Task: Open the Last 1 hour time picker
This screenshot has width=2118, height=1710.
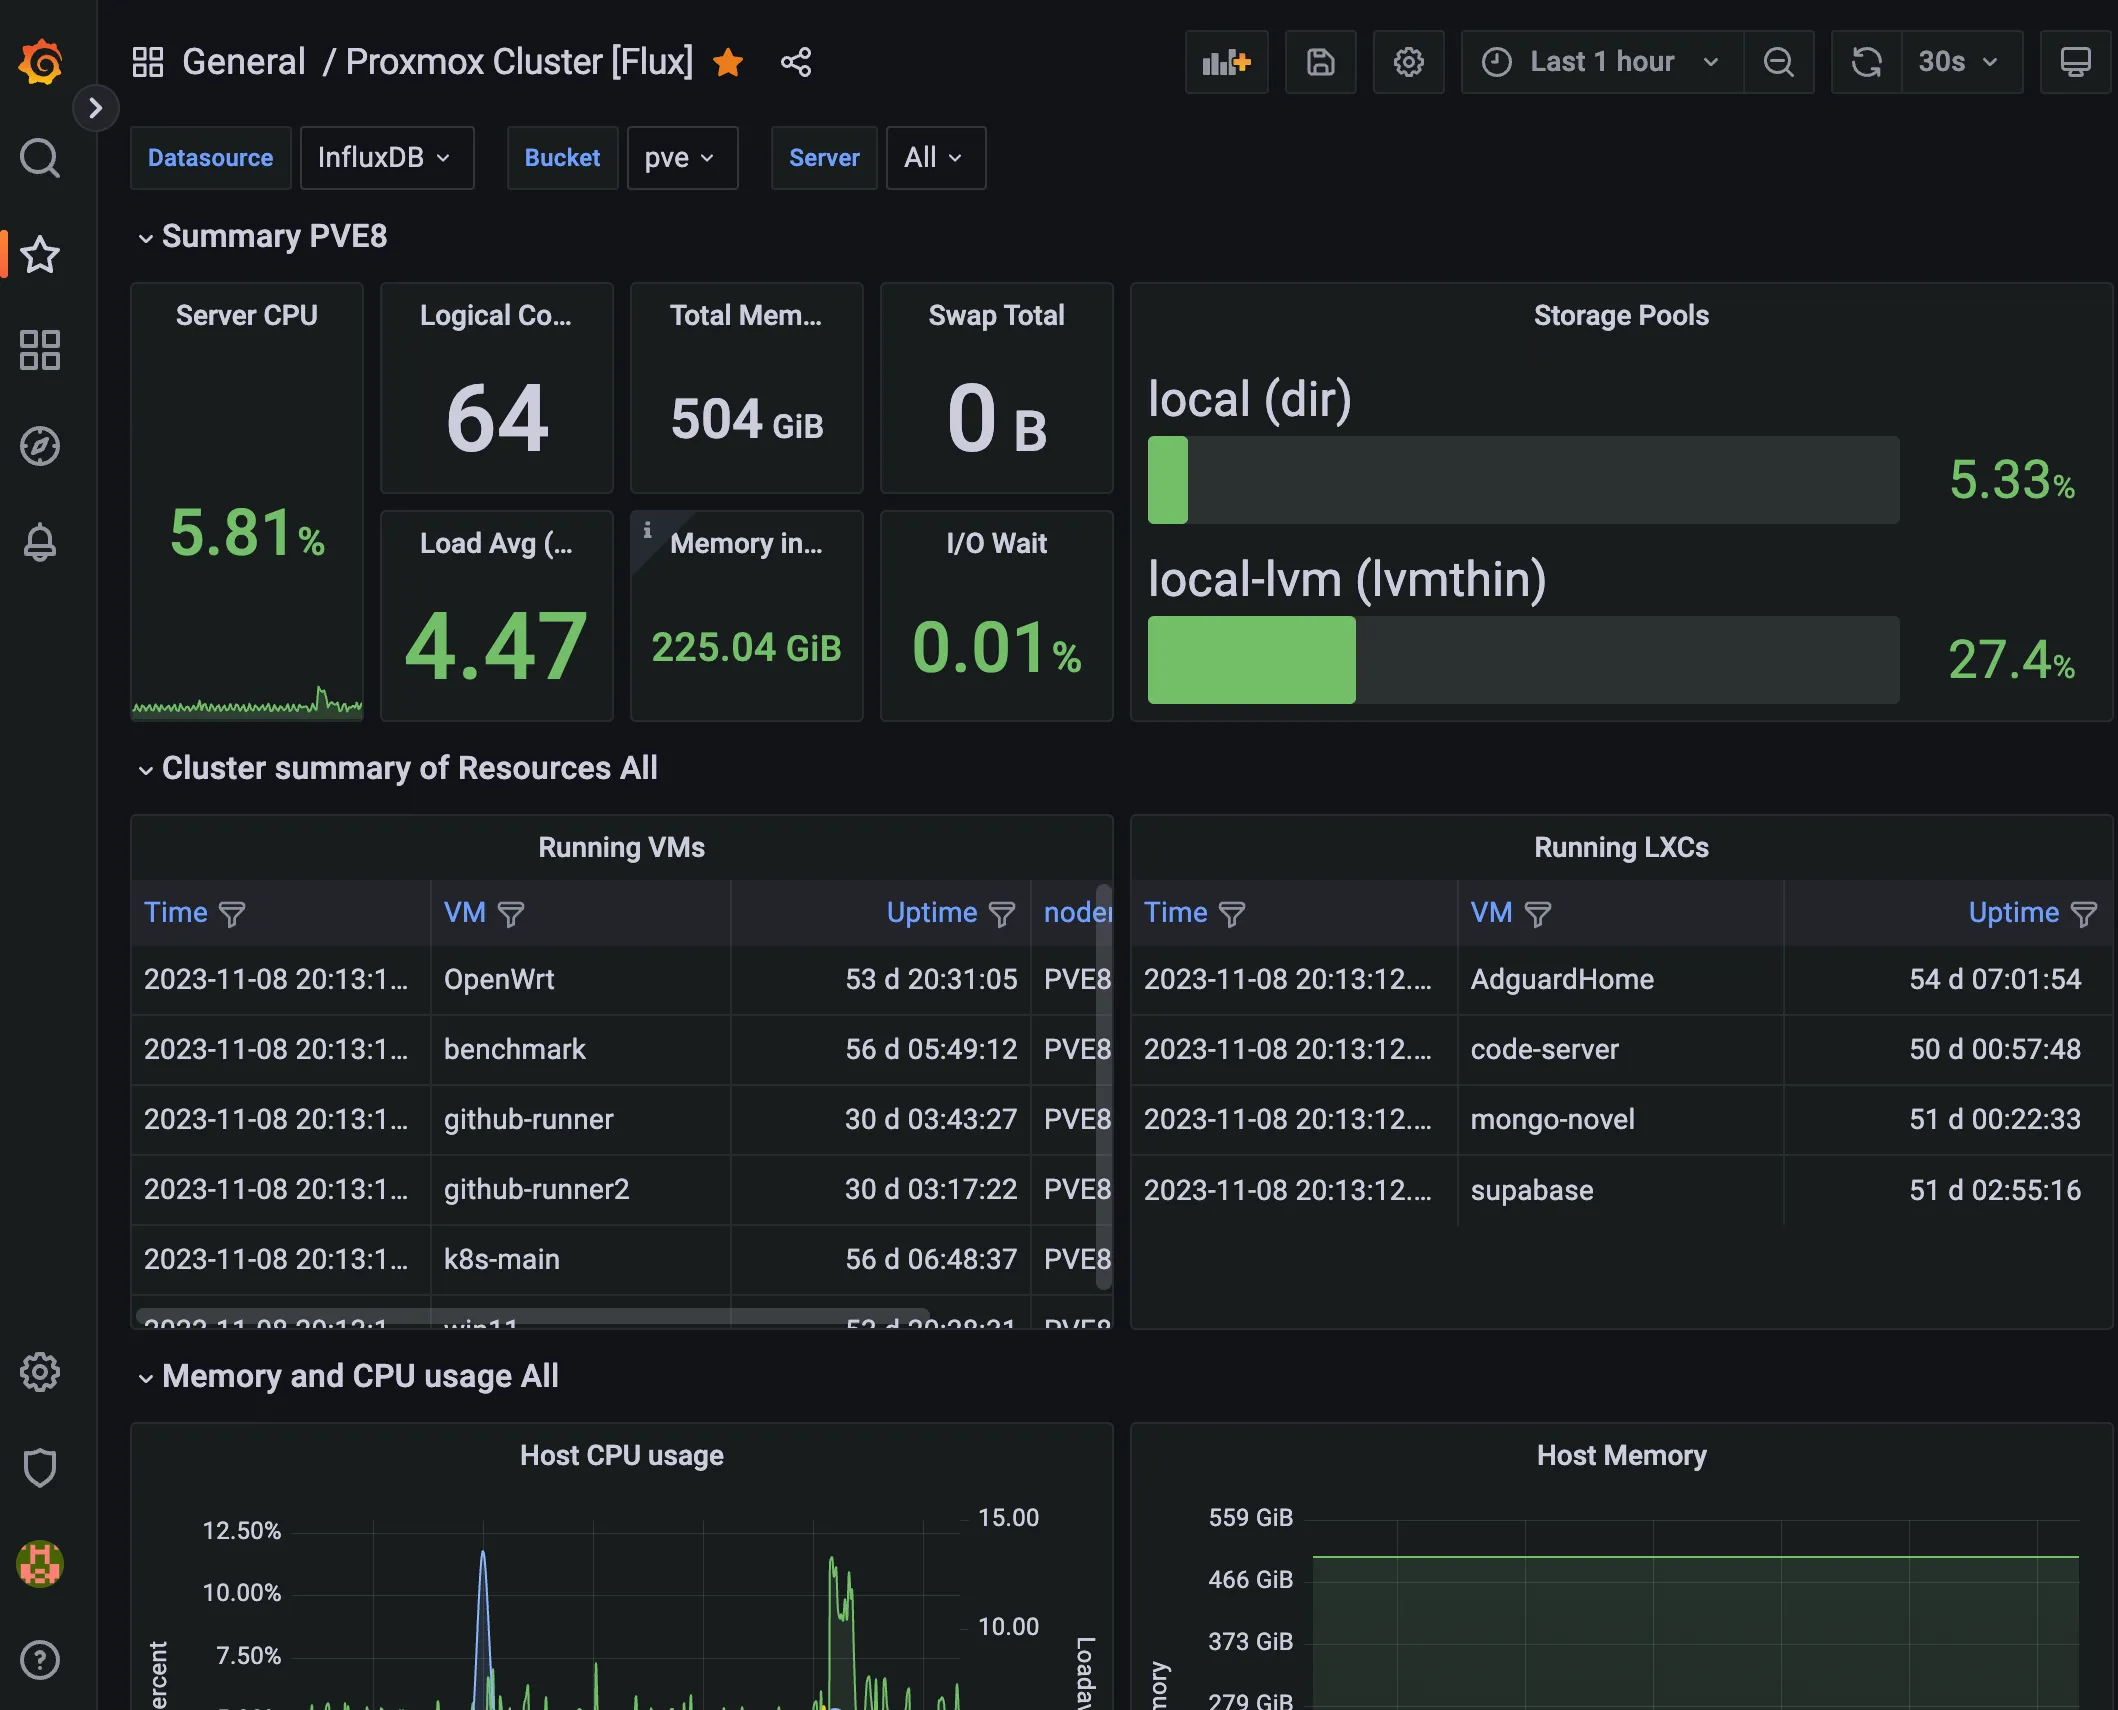Action: [x=1602, y=62]
